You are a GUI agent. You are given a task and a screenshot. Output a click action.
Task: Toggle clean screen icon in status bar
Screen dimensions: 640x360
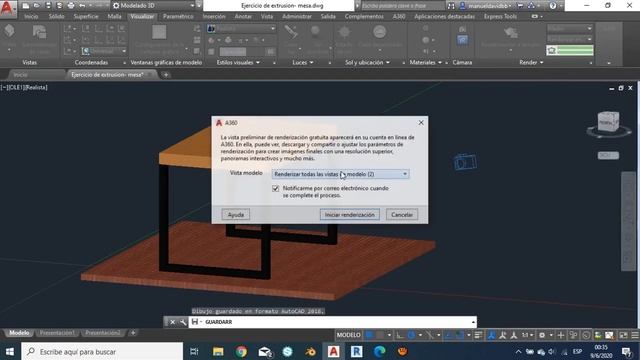click(x=623, y=335)
